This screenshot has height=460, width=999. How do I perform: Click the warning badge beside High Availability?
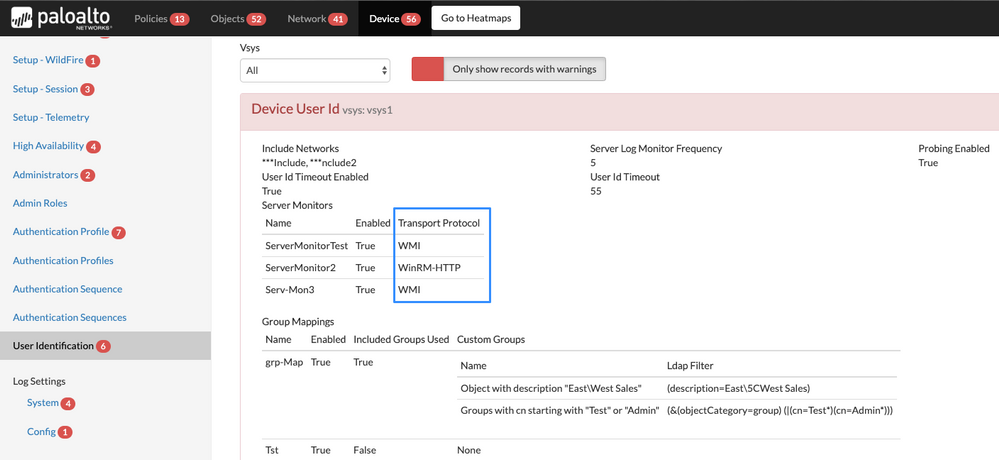point(93,147)
